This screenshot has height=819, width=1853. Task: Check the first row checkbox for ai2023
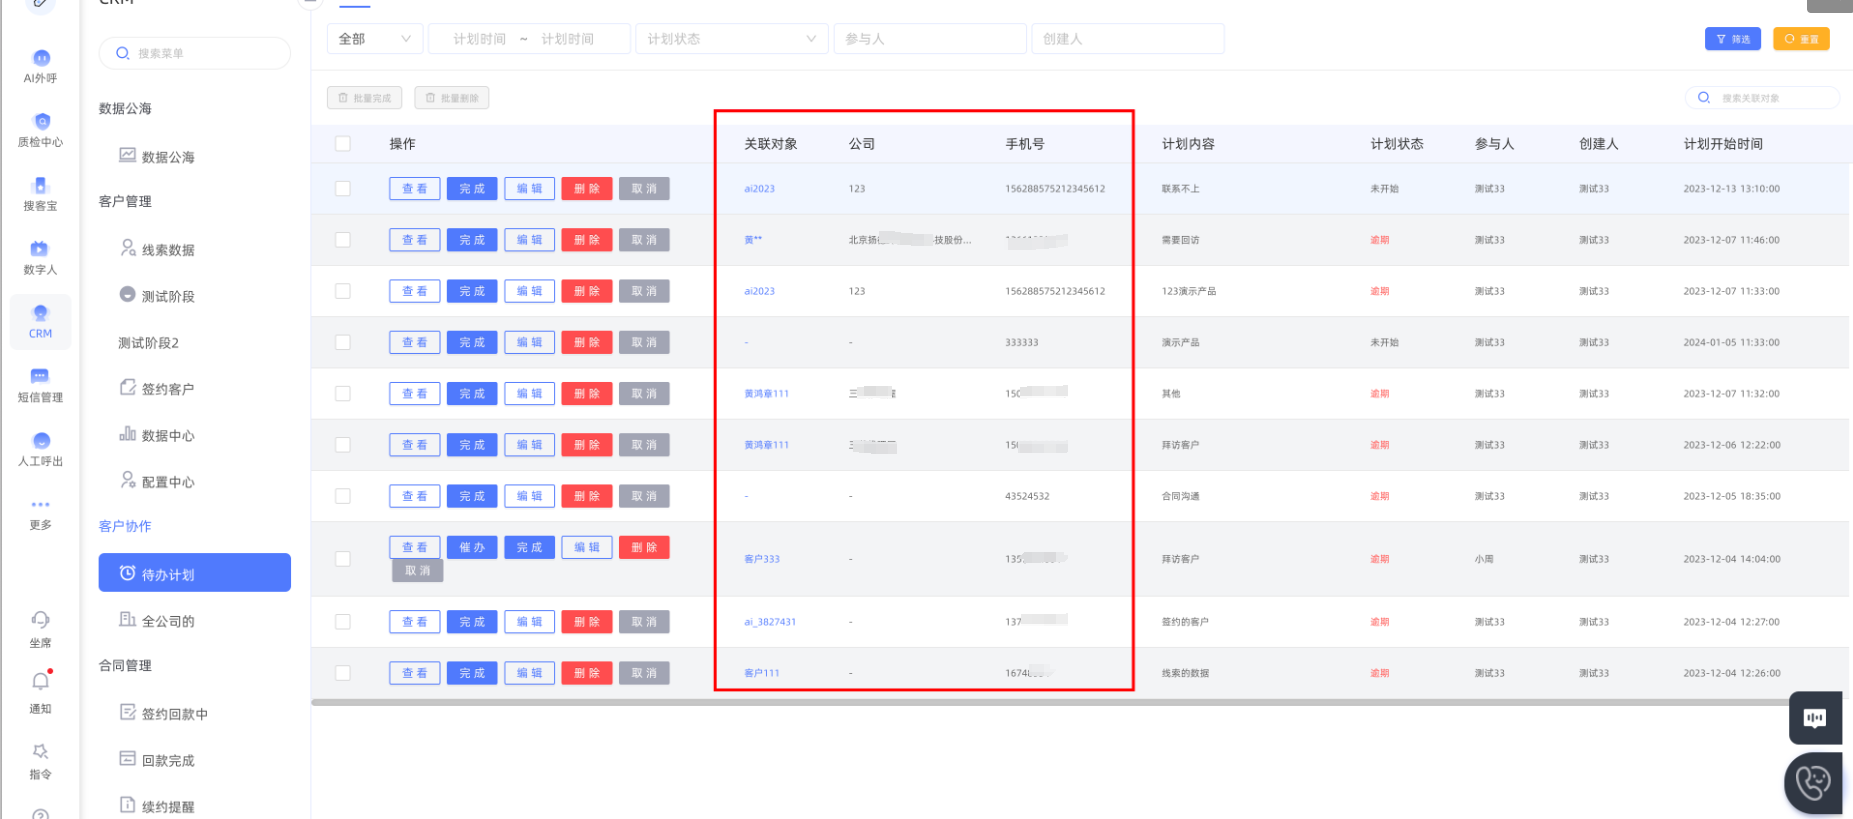343,189
